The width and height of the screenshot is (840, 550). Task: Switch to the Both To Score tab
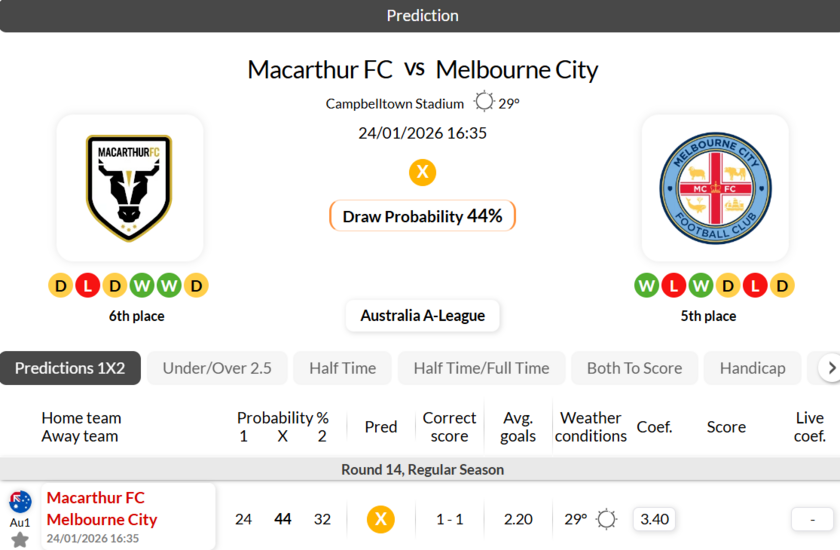[x=634, y=368]
